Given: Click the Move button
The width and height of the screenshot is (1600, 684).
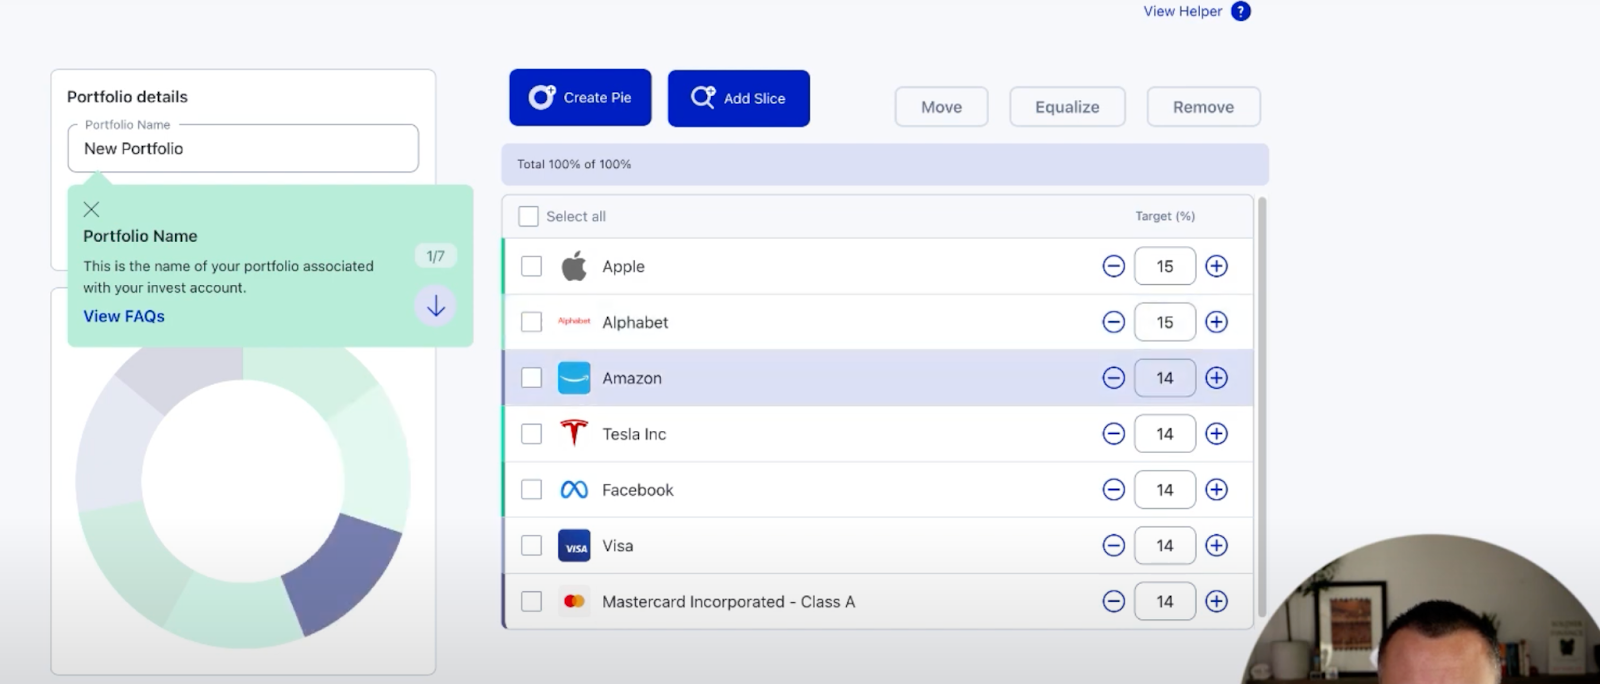Looking at the screenshot, I should [x=941, y=107].
